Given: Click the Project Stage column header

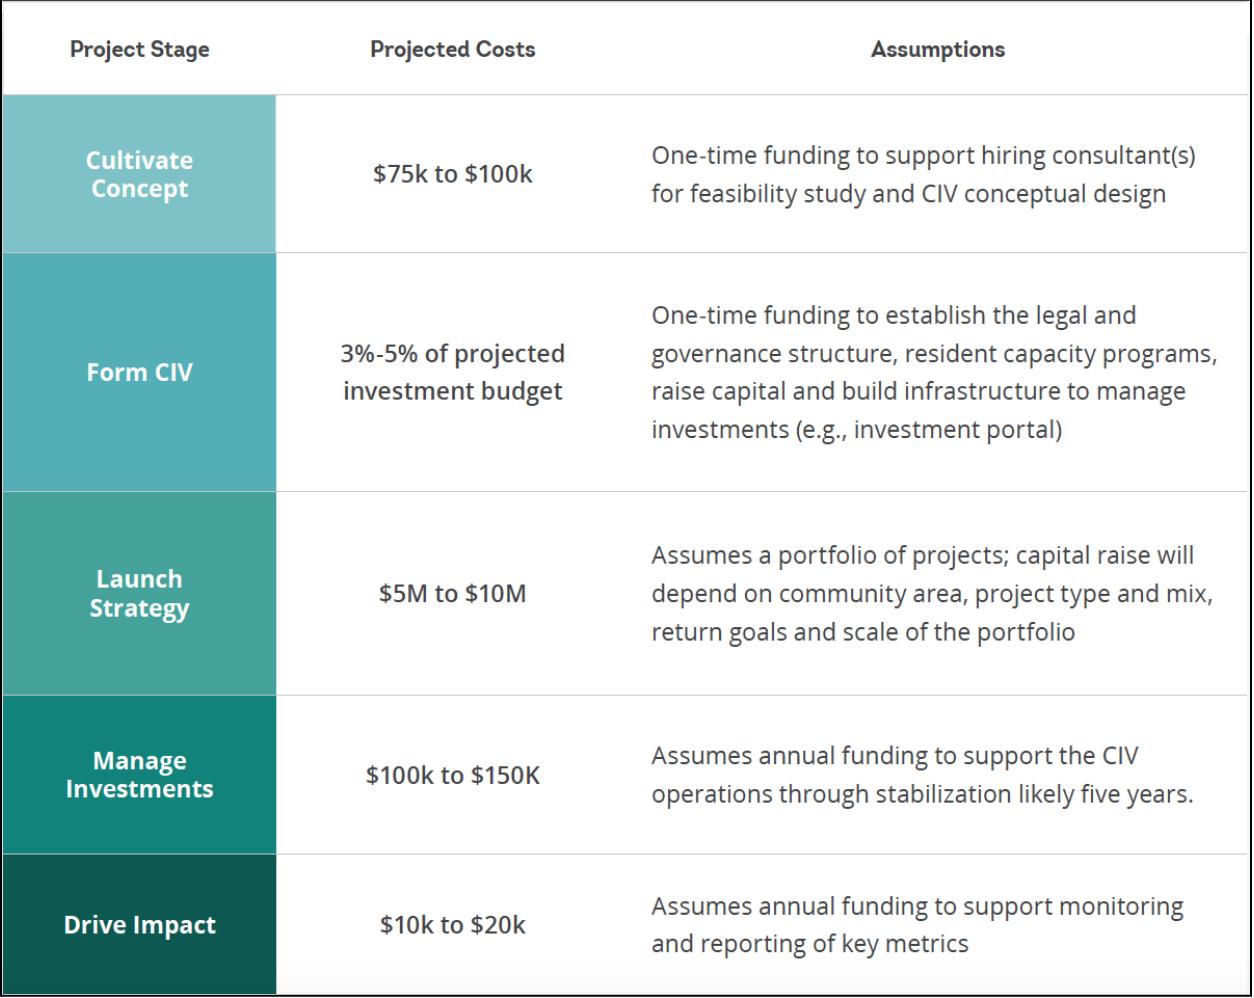Looking at the screenshot, I should [139, 50].
